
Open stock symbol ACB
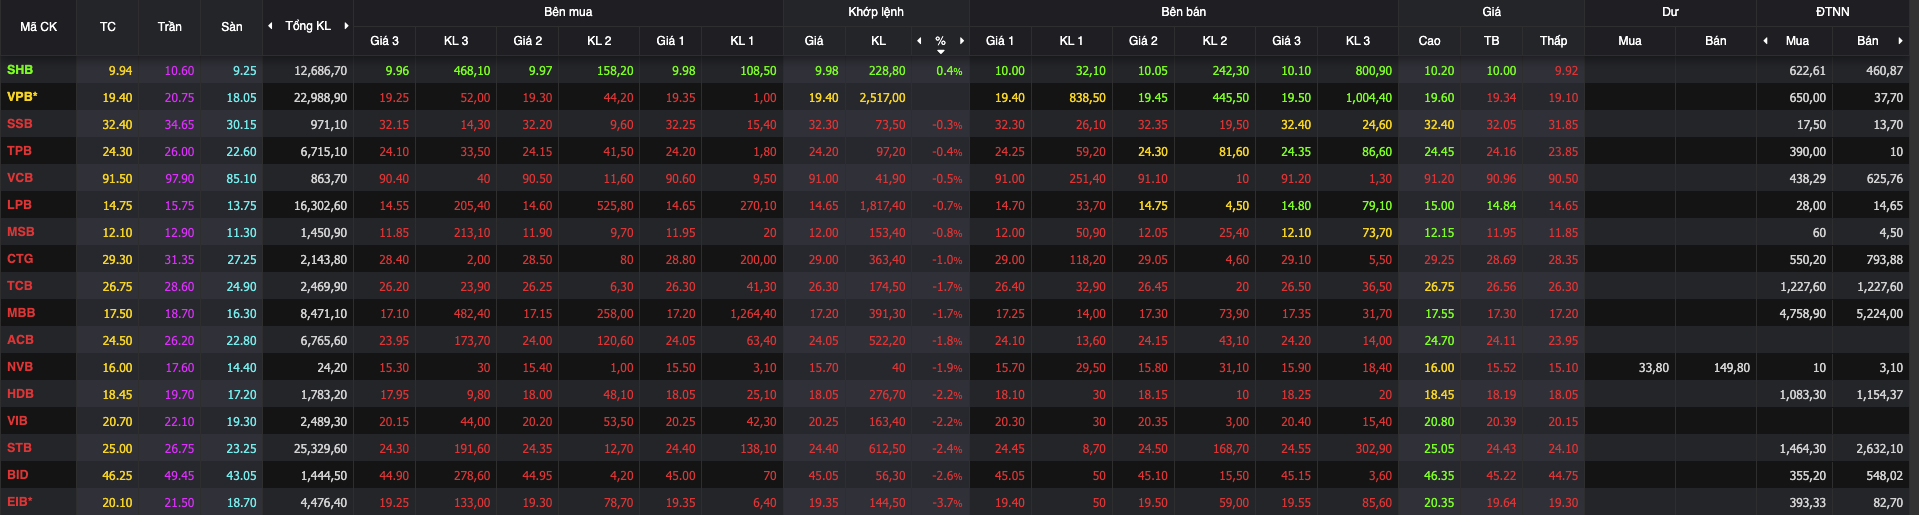pos(20,340)
